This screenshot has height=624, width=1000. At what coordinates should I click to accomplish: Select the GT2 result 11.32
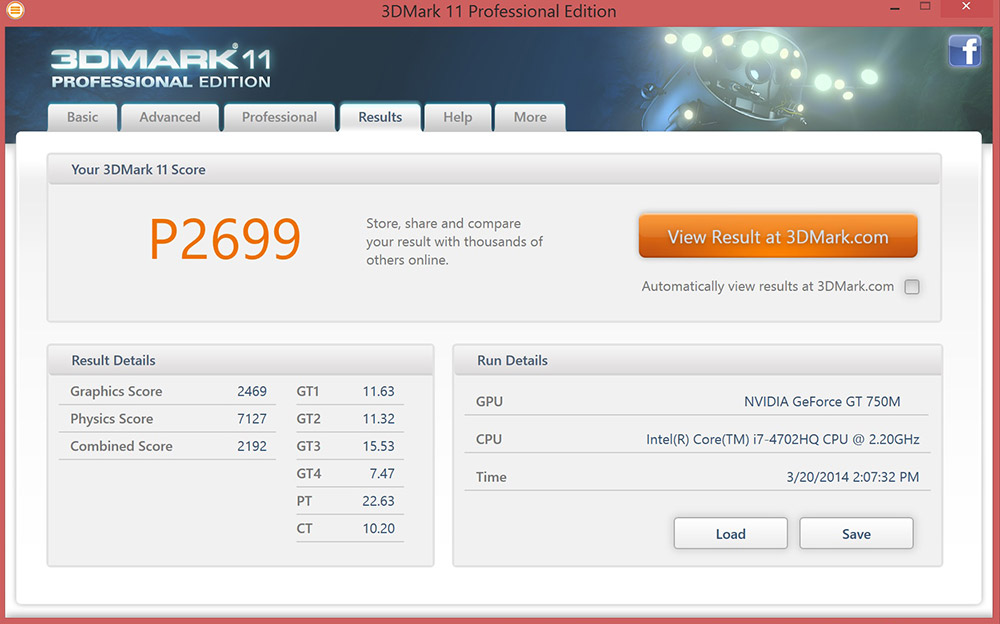[379, 419]
